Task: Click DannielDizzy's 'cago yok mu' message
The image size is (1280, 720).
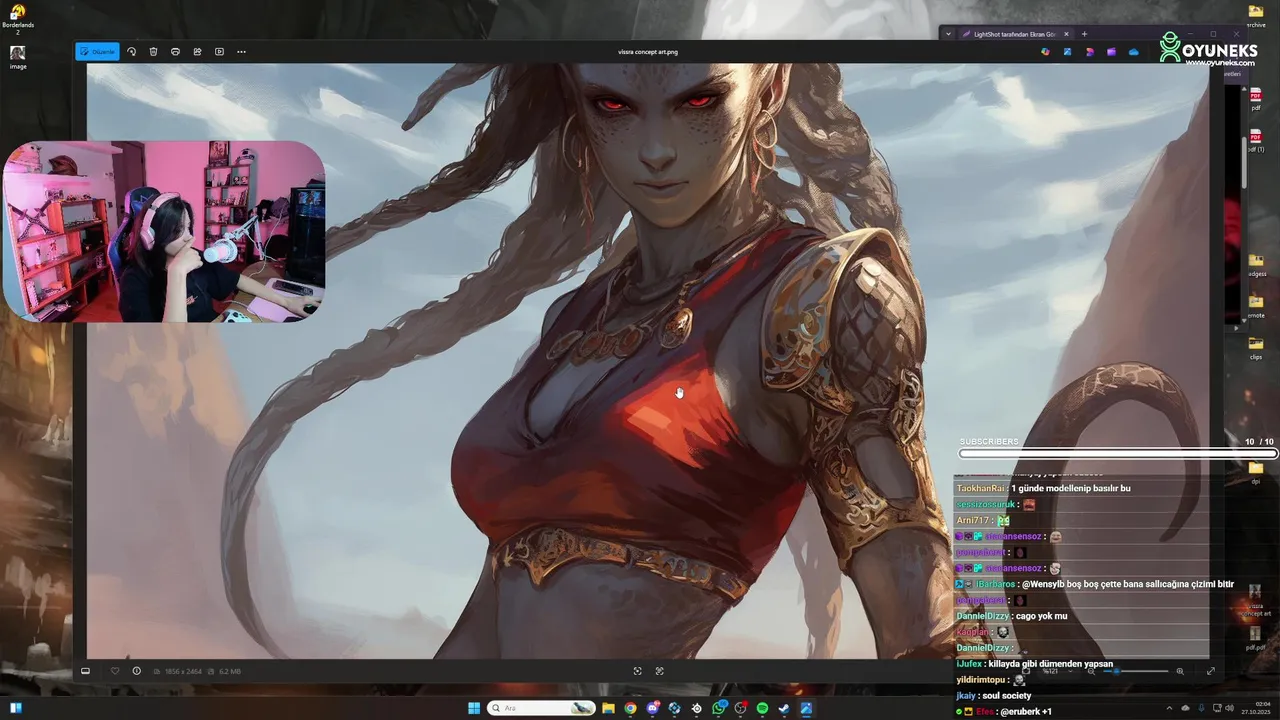Action: pyautogui.click(x=1012, y=616)
